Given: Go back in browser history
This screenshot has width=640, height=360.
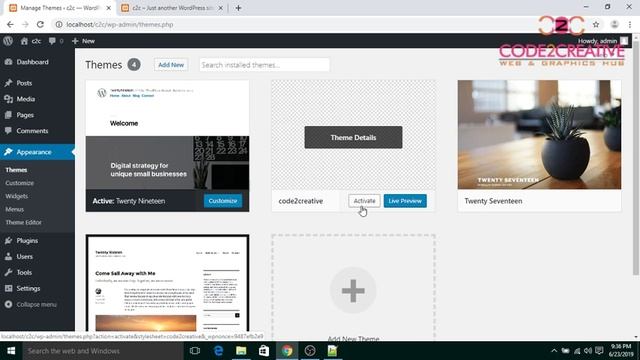Looking at the screenshot, I should click(x=10, y=24).
